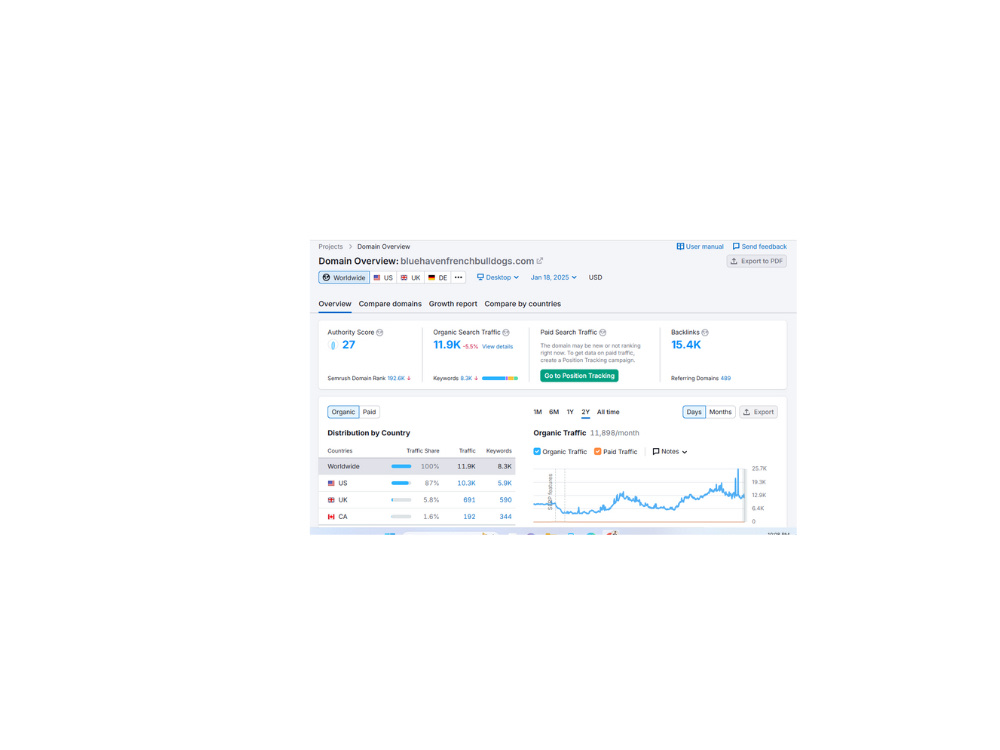
Task: Click Go to Position Tracking button
Action: pyautogui.click(x=579, y=376)
